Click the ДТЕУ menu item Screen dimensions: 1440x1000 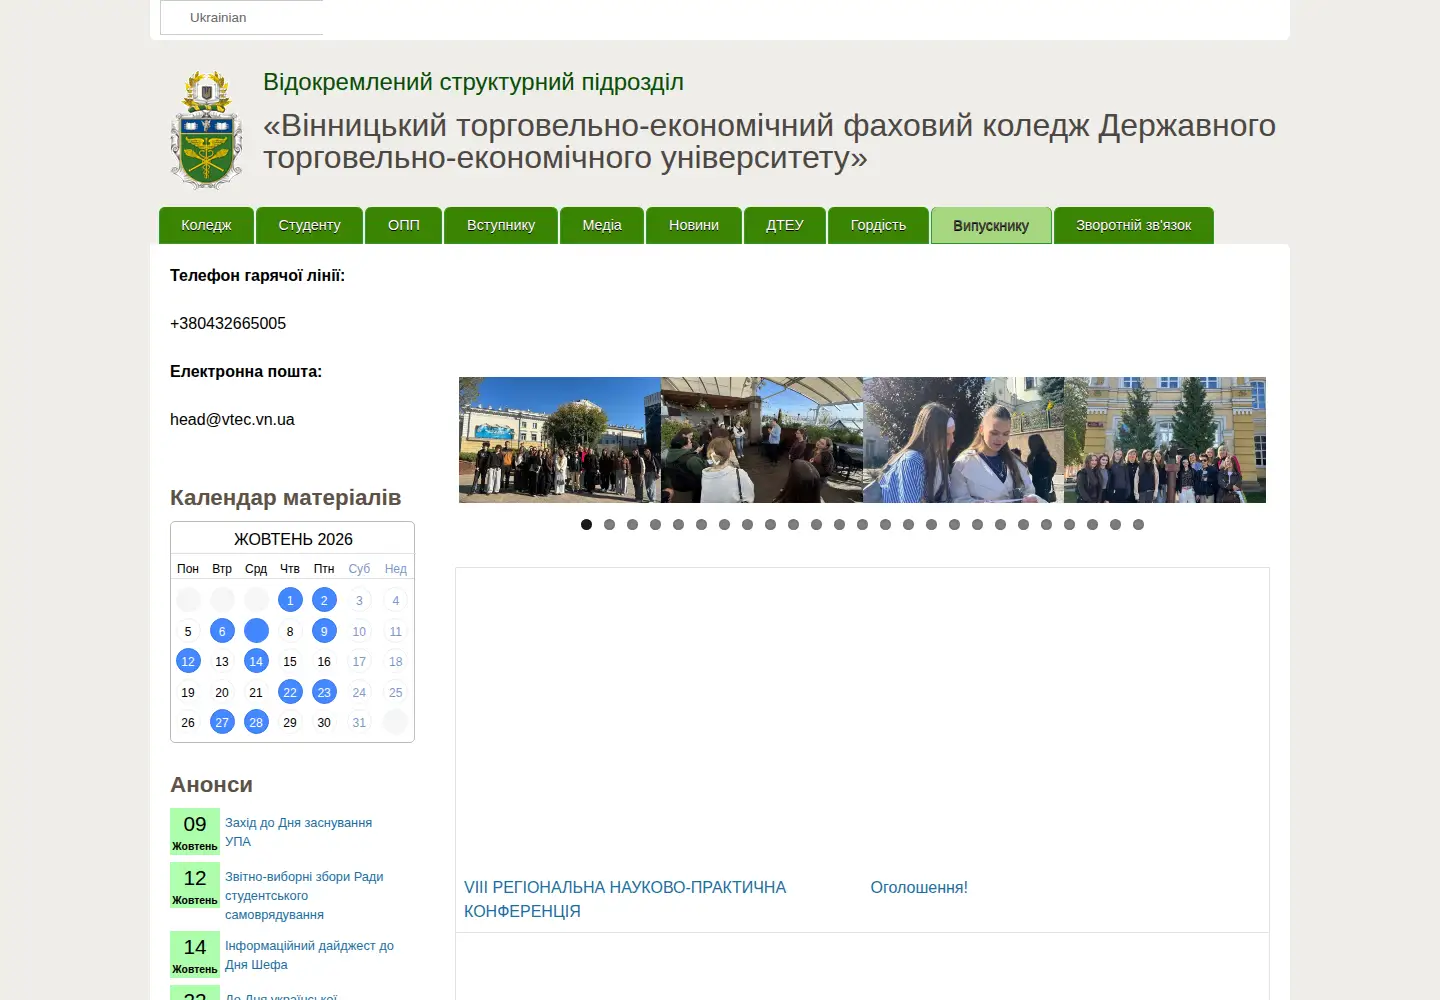pyautogui.click(x=785, y=225)
